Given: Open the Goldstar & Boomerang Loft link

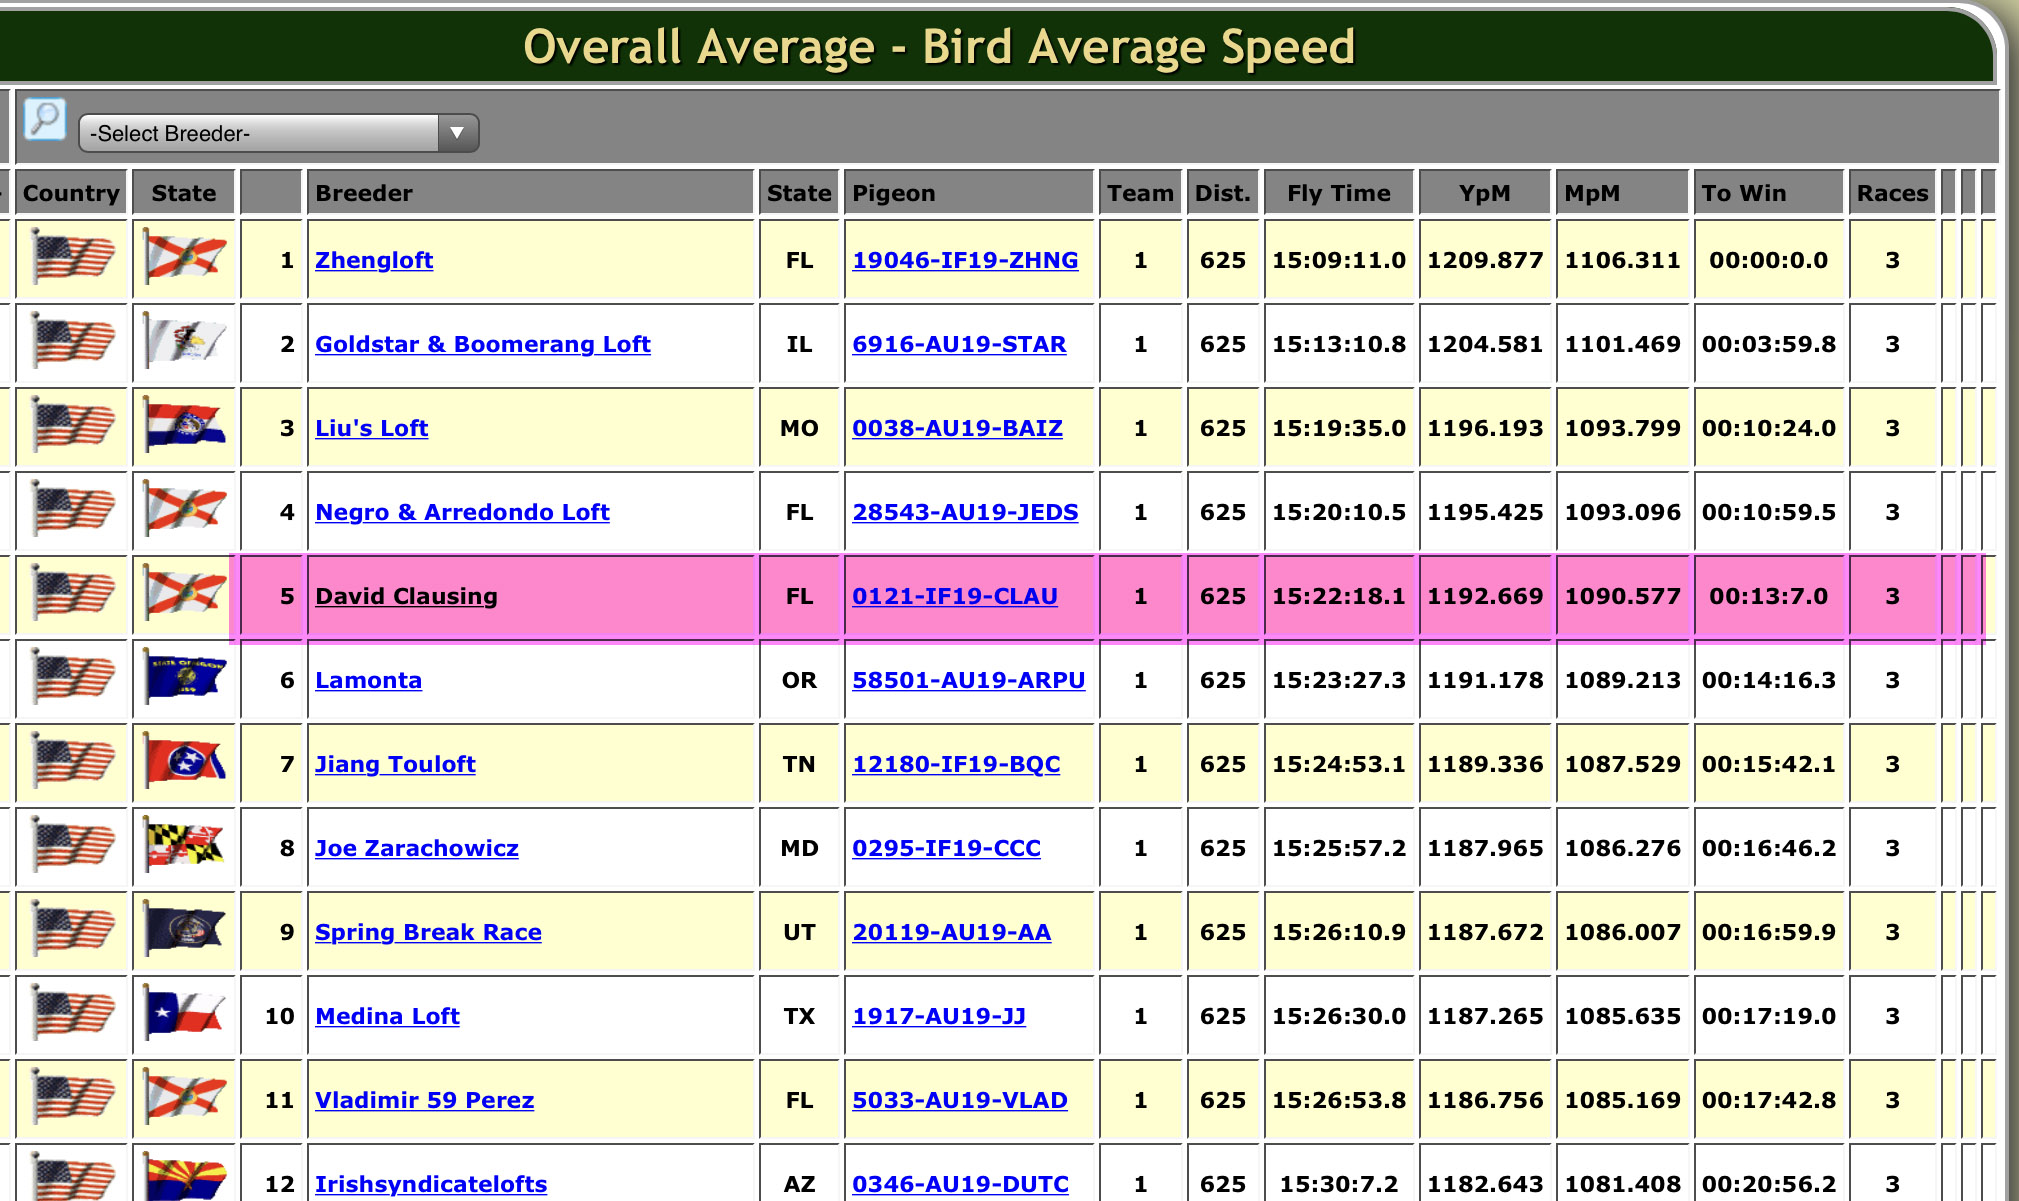Looking at the screenshot, I should point(482,344).
